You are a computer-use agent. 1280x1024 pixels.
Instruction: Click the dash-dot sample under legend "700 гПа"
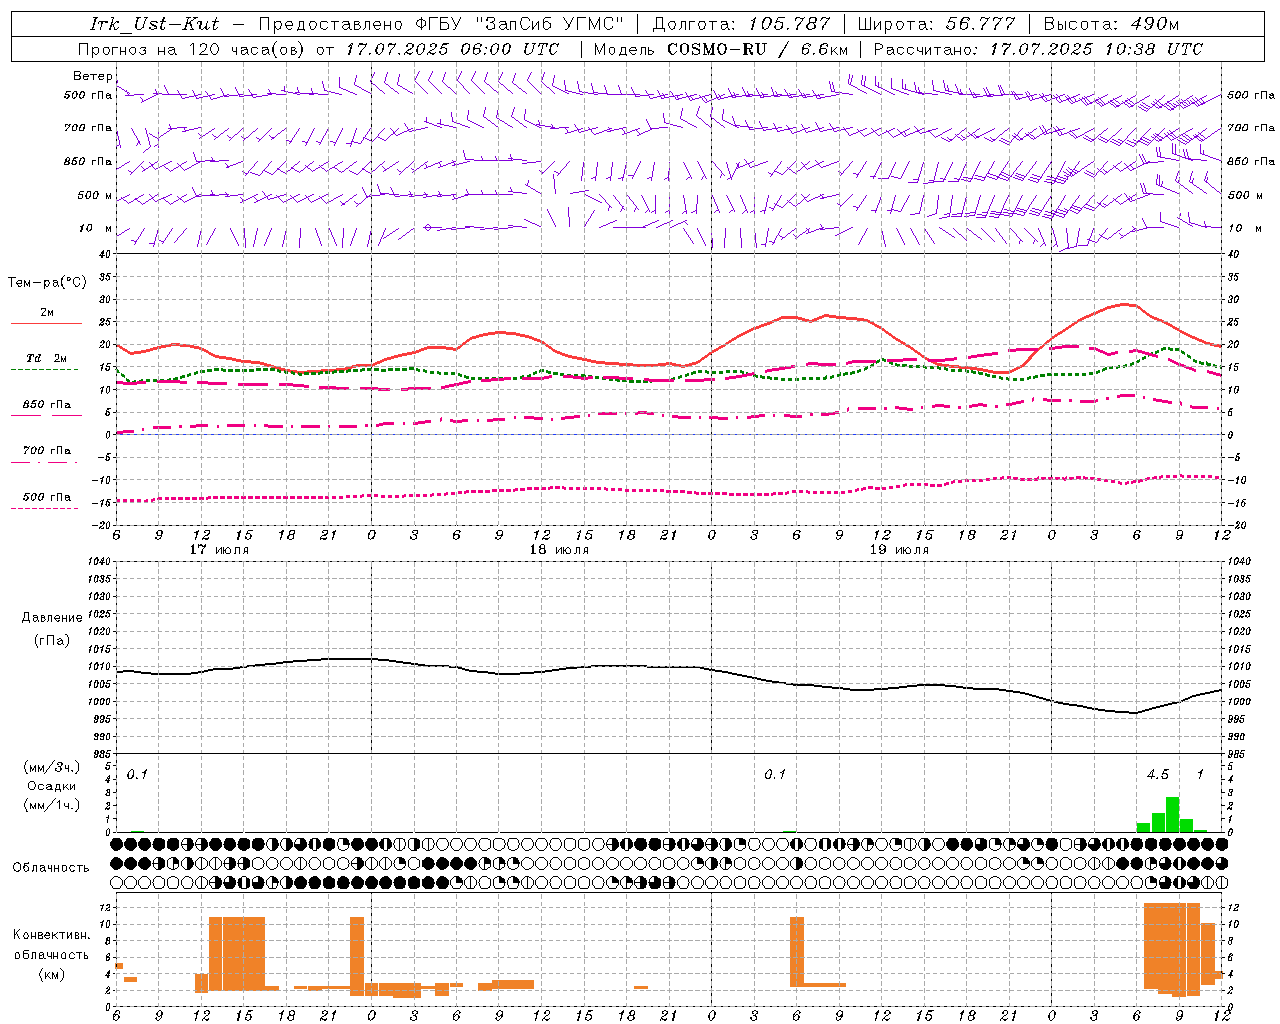point(44,462)
